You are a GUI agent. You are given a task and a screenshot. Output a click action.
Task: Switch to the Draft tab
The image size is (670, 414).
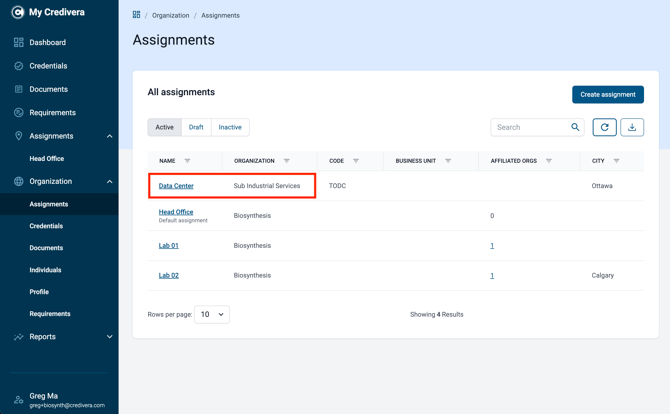click(196, 127)
